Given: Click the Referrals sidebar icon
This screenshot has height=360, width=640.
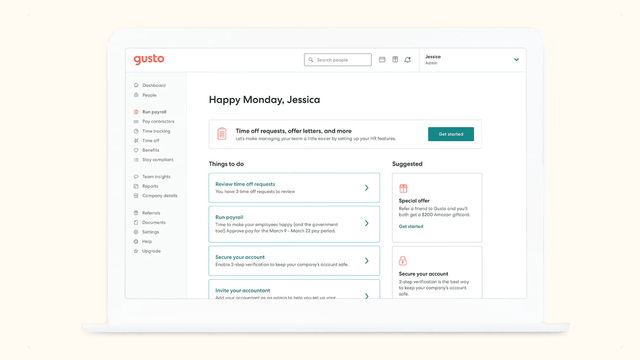Looking at the screenshot, I should pyautogui.click(x=136, y=213).
